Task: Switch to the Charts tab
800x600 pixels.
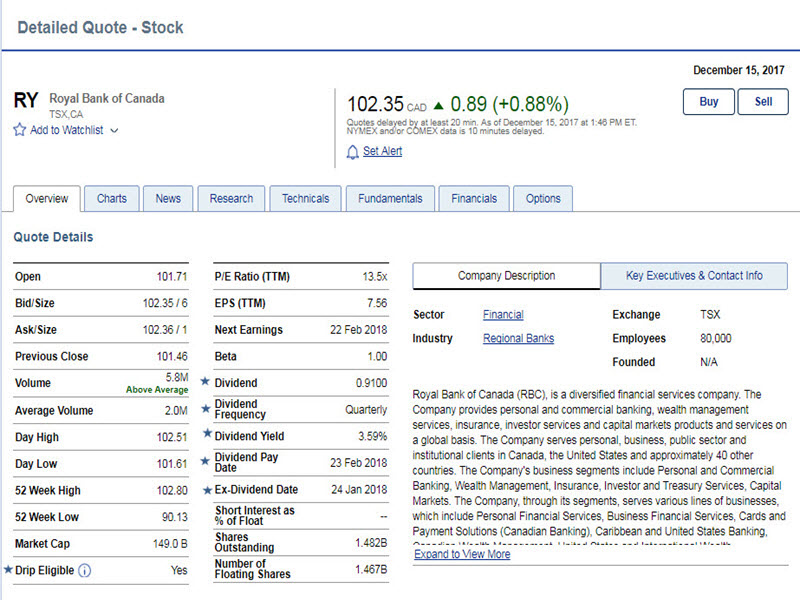Action: [x=111, y=198]
